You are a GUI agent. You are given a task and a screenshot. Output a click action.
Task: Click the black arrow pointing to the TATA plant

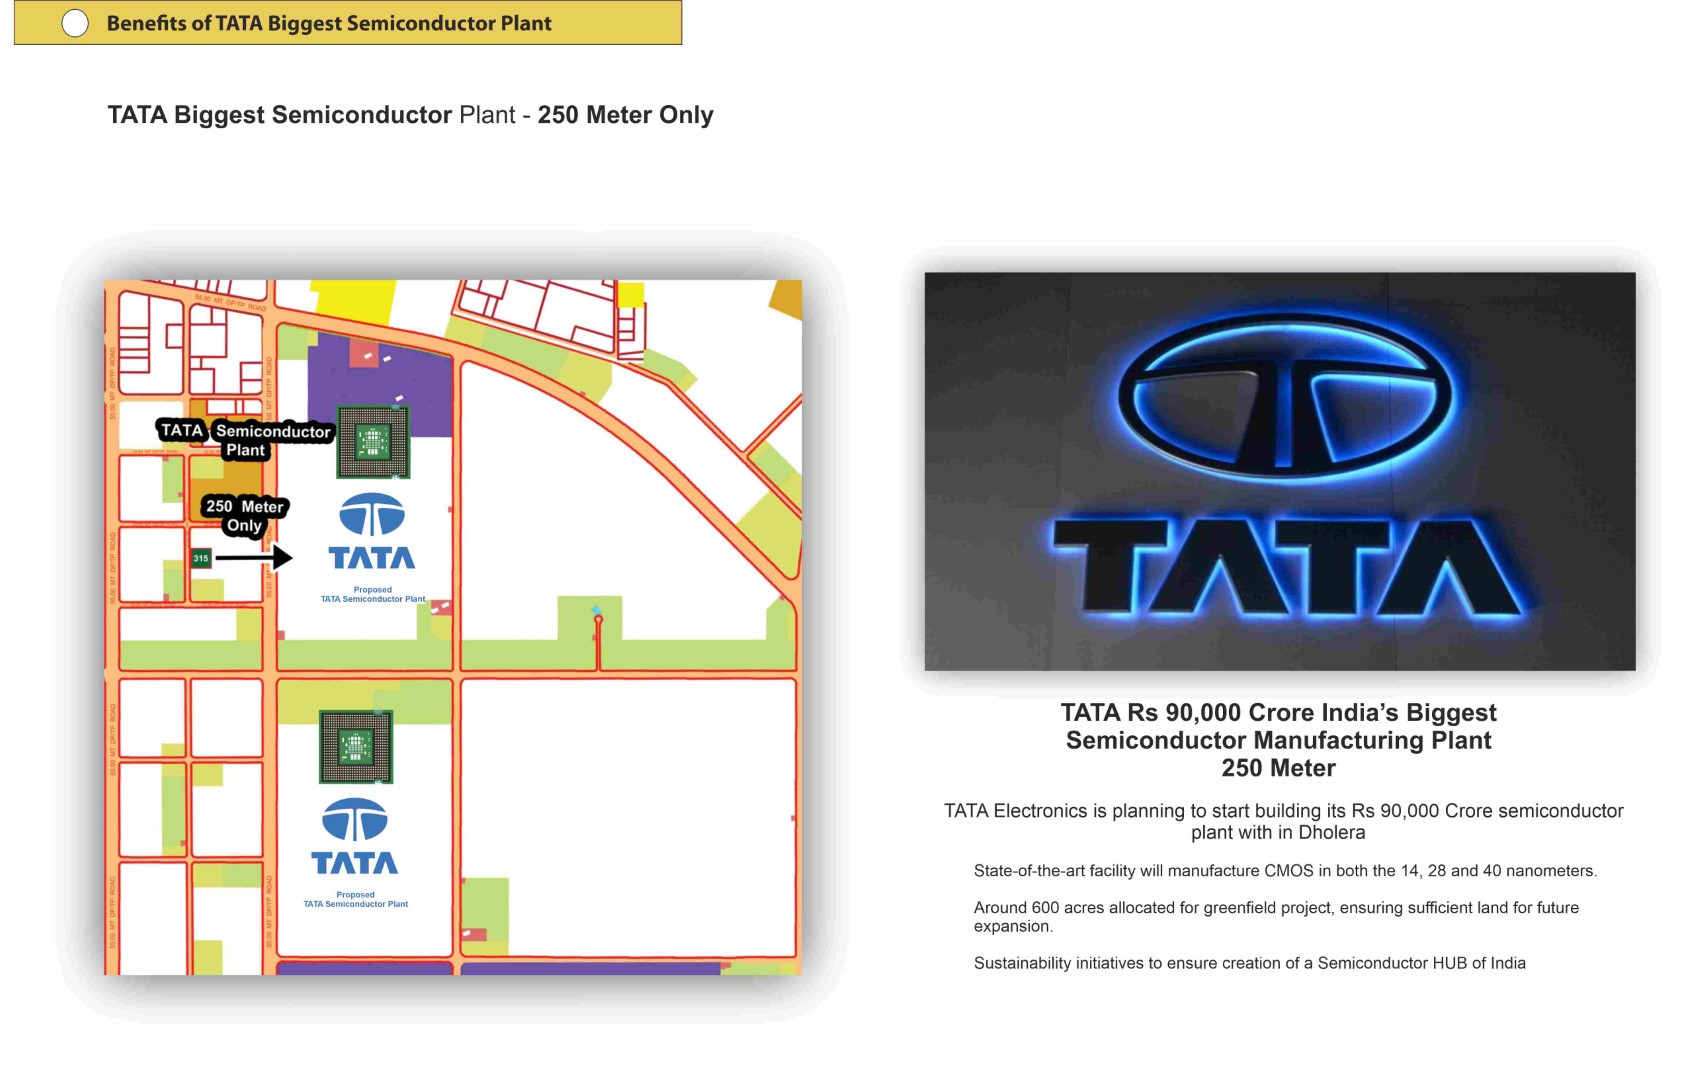point(254,558)
